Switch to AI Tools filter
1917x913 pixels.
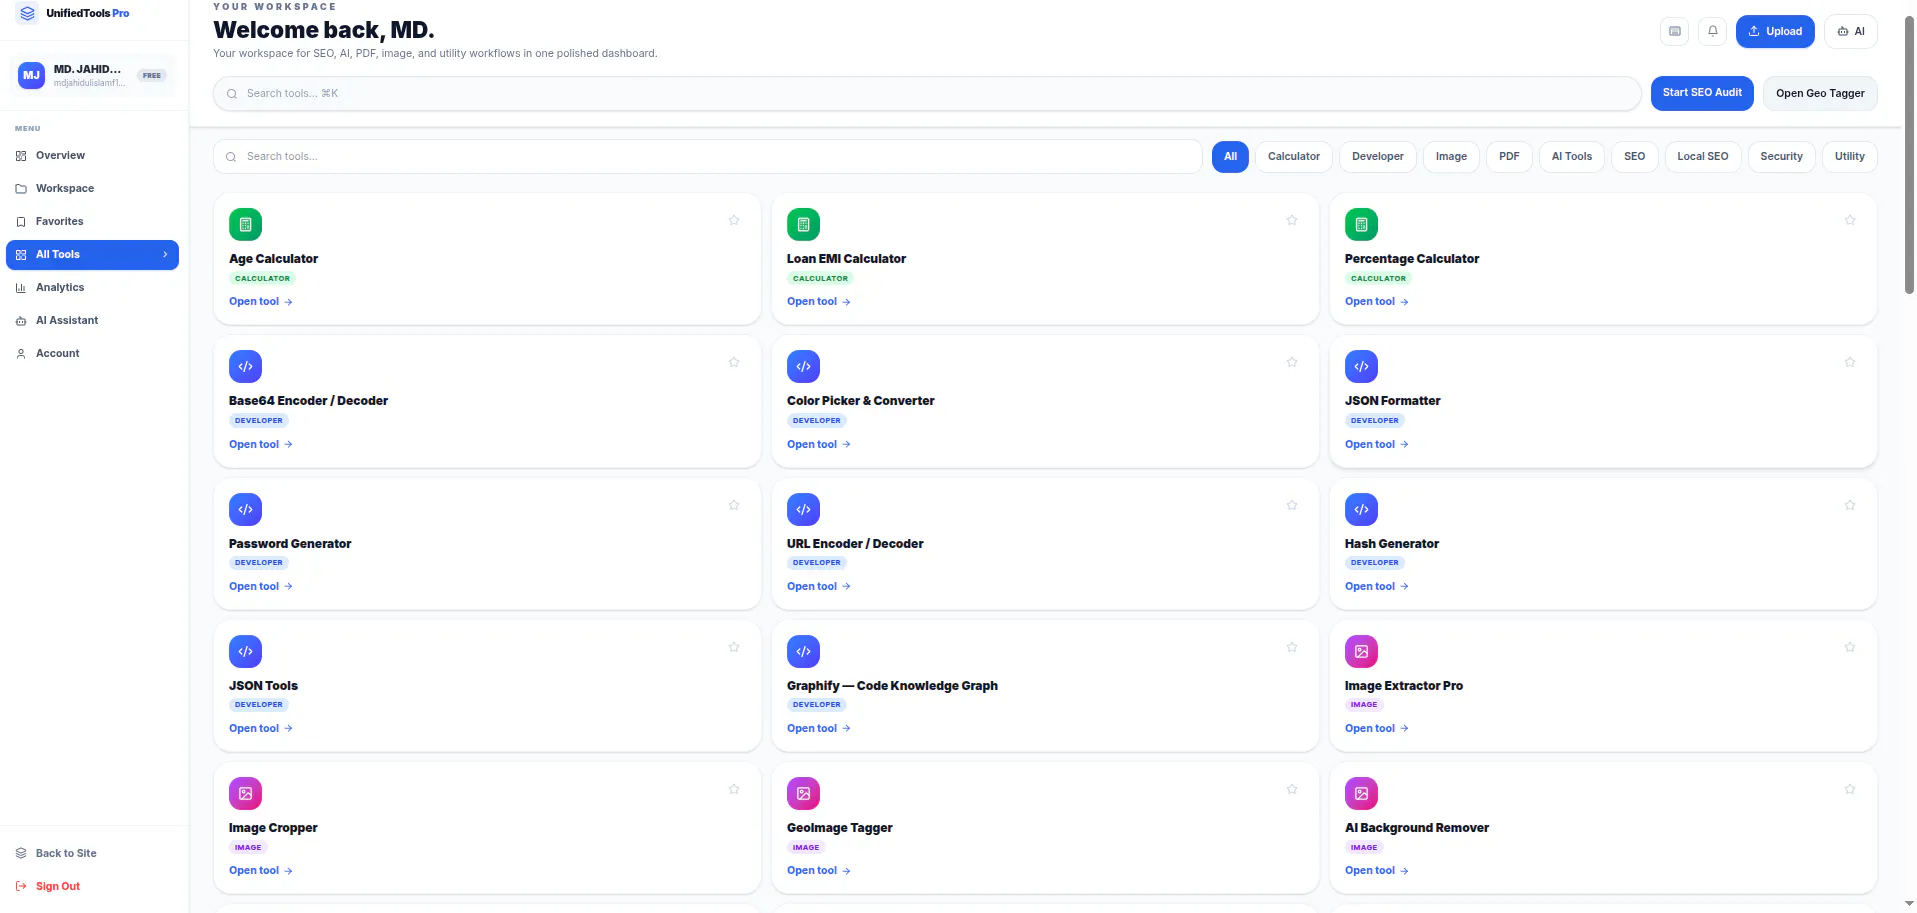[x=1572, y=156]
